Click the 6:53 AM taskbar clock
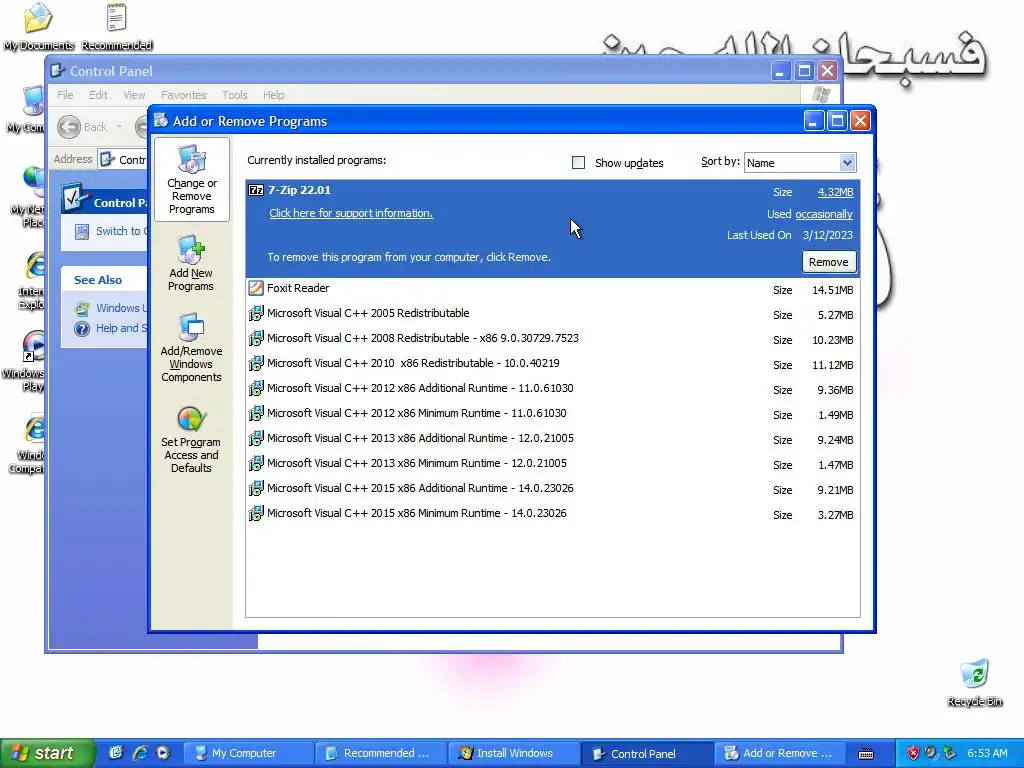This screenshot has height=768, width=1024. pyautogui.click(x=987, y=753)
